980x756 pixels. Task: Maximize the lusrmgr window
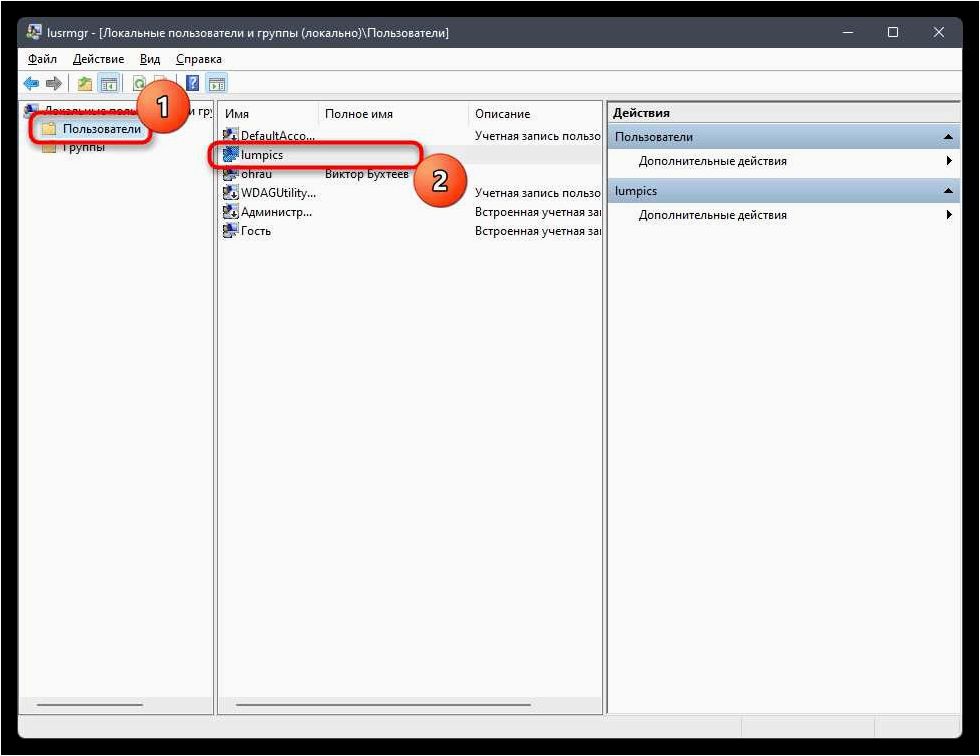pos(892,32)
